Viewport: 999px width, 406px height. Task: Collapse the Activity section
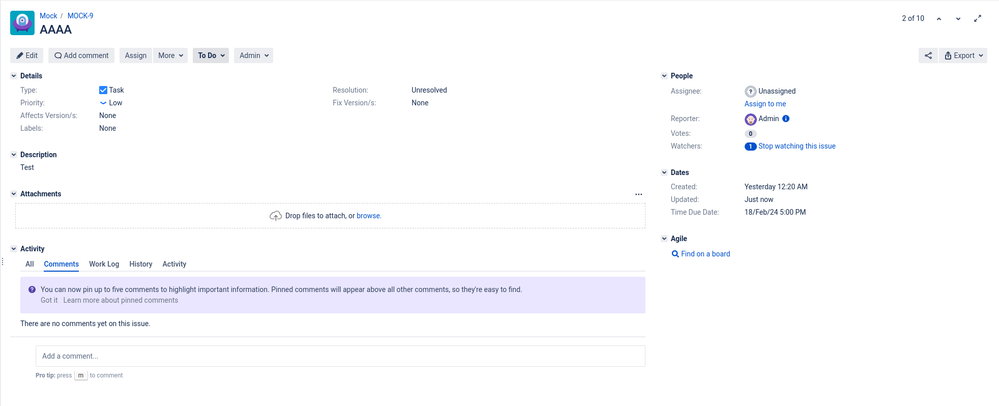pyautogui.click(x=14, y=249)
